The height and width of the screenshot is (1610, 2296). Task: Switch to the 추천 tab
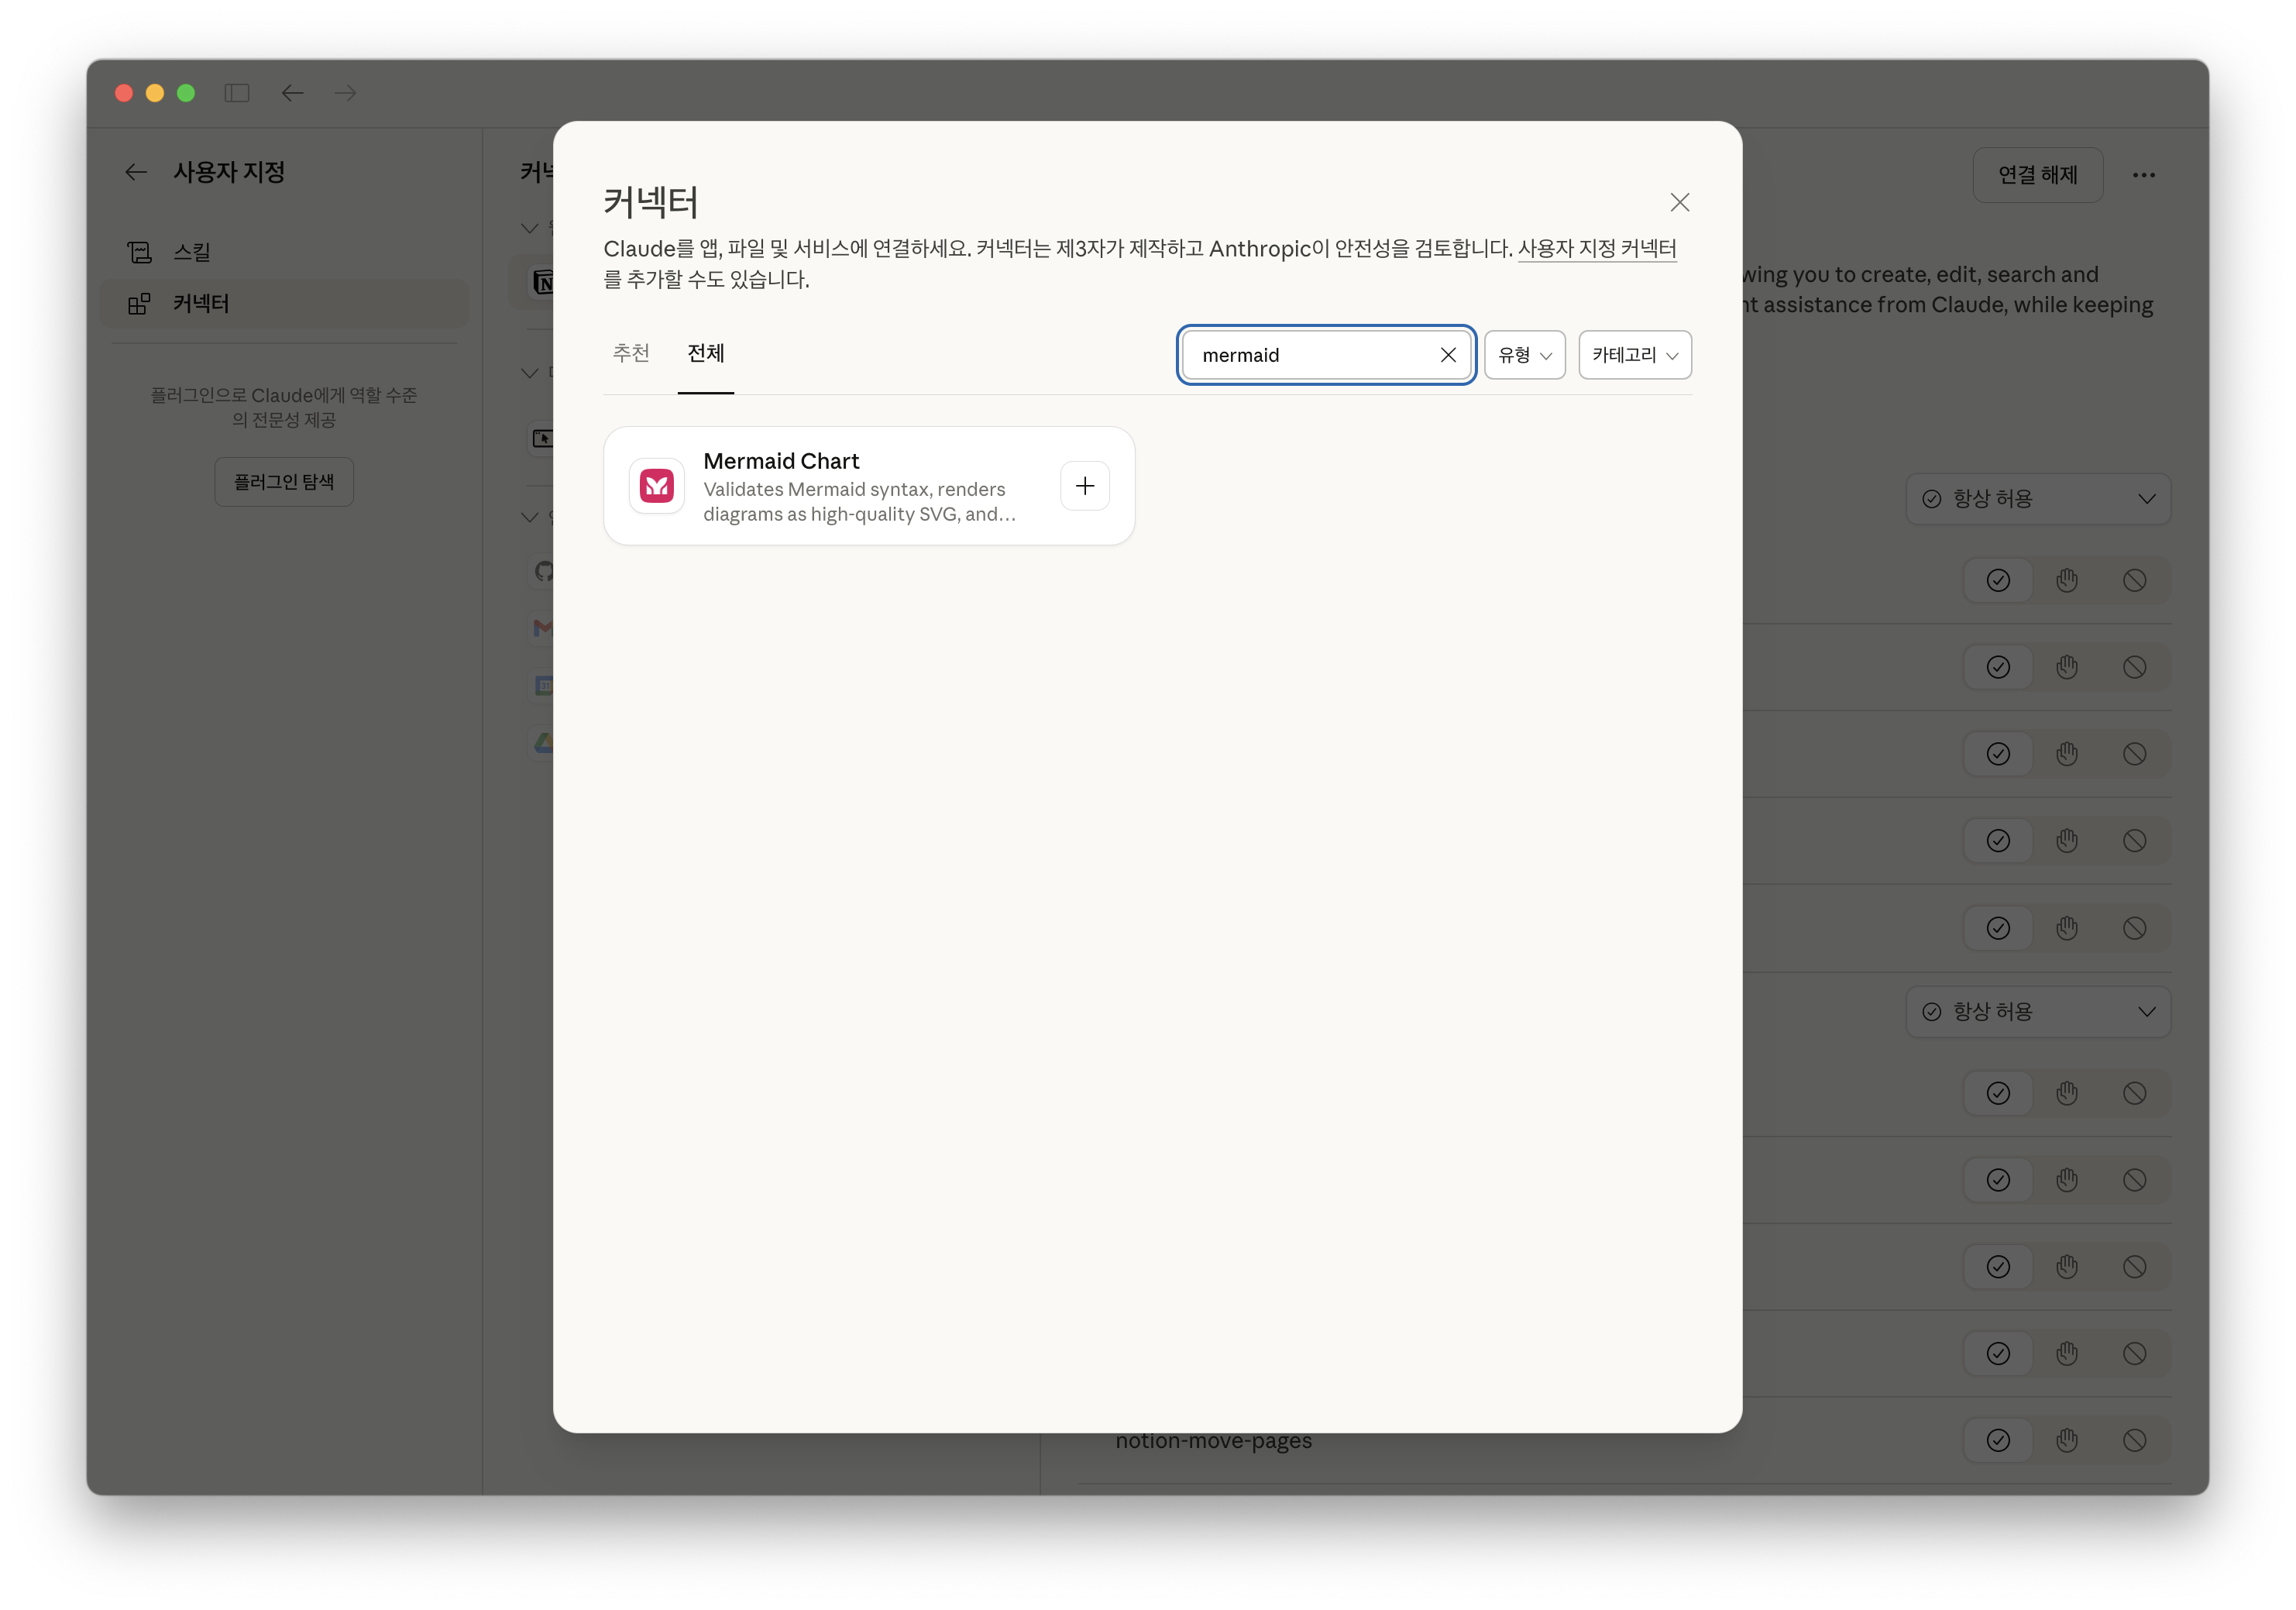click(x=631, y=353)
